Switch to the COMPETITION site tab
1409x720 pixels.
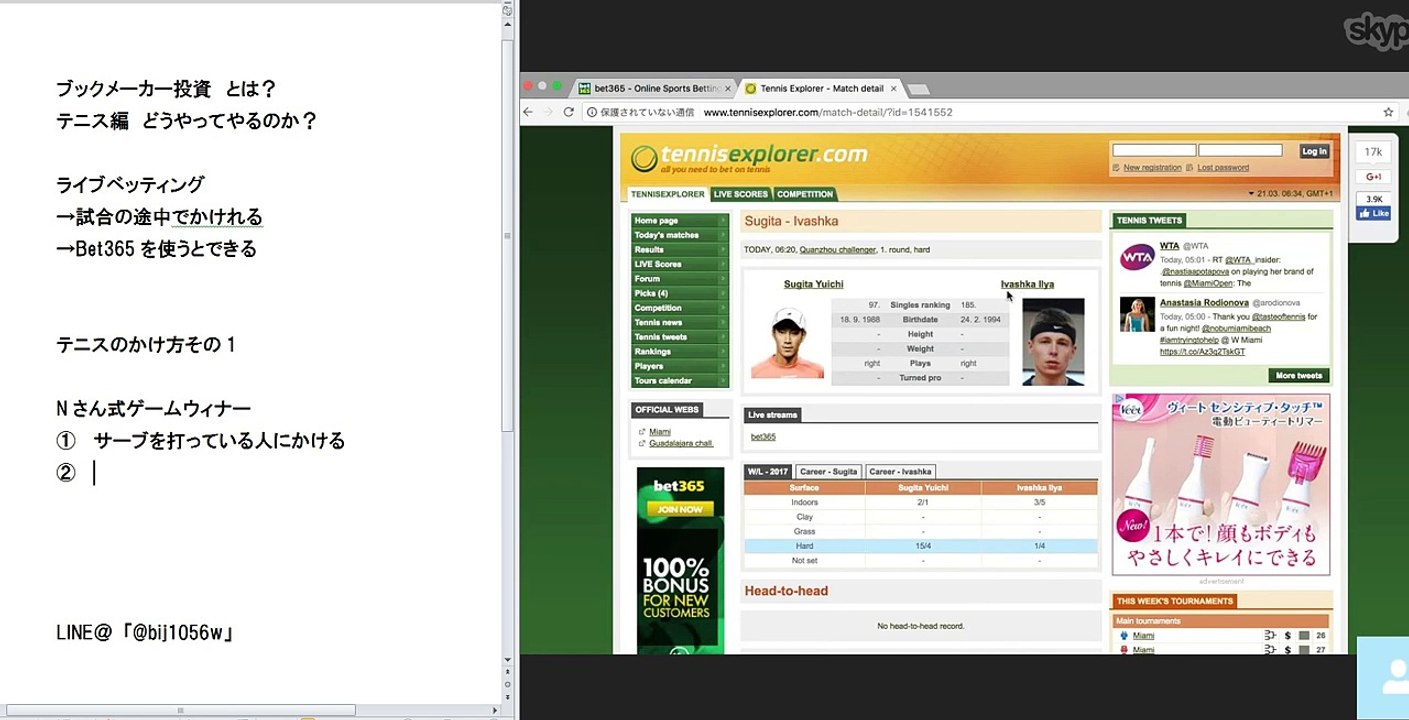805,194
